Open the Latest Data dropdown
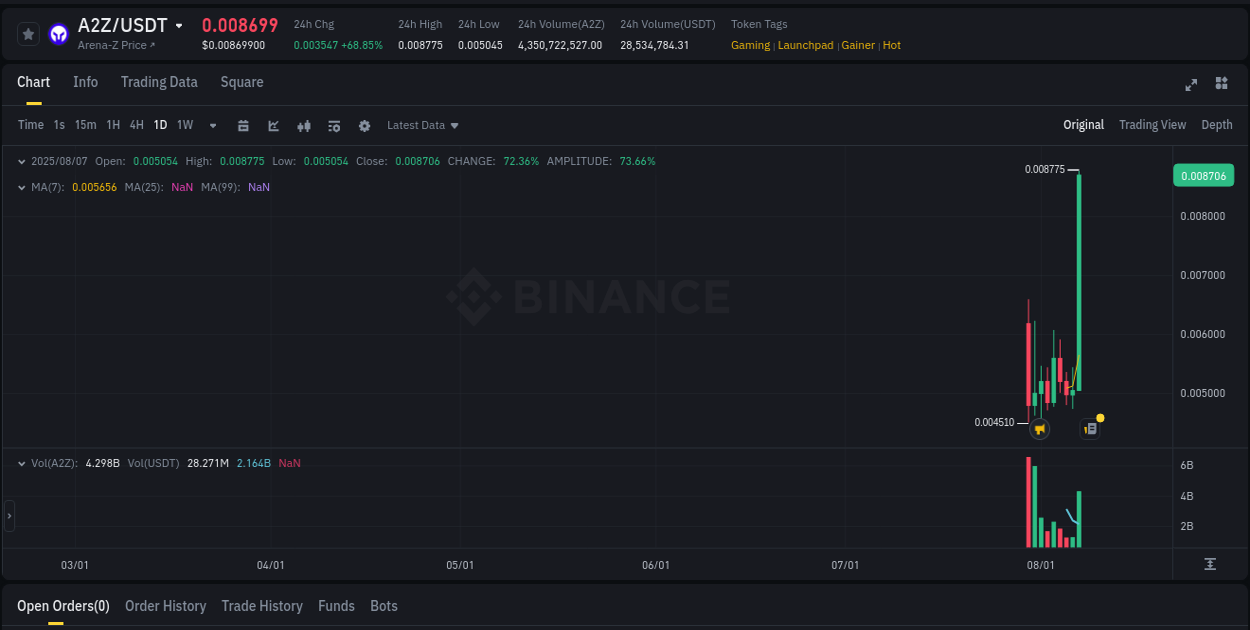This screenshot has height=630, width=1250. pos(422,125)
